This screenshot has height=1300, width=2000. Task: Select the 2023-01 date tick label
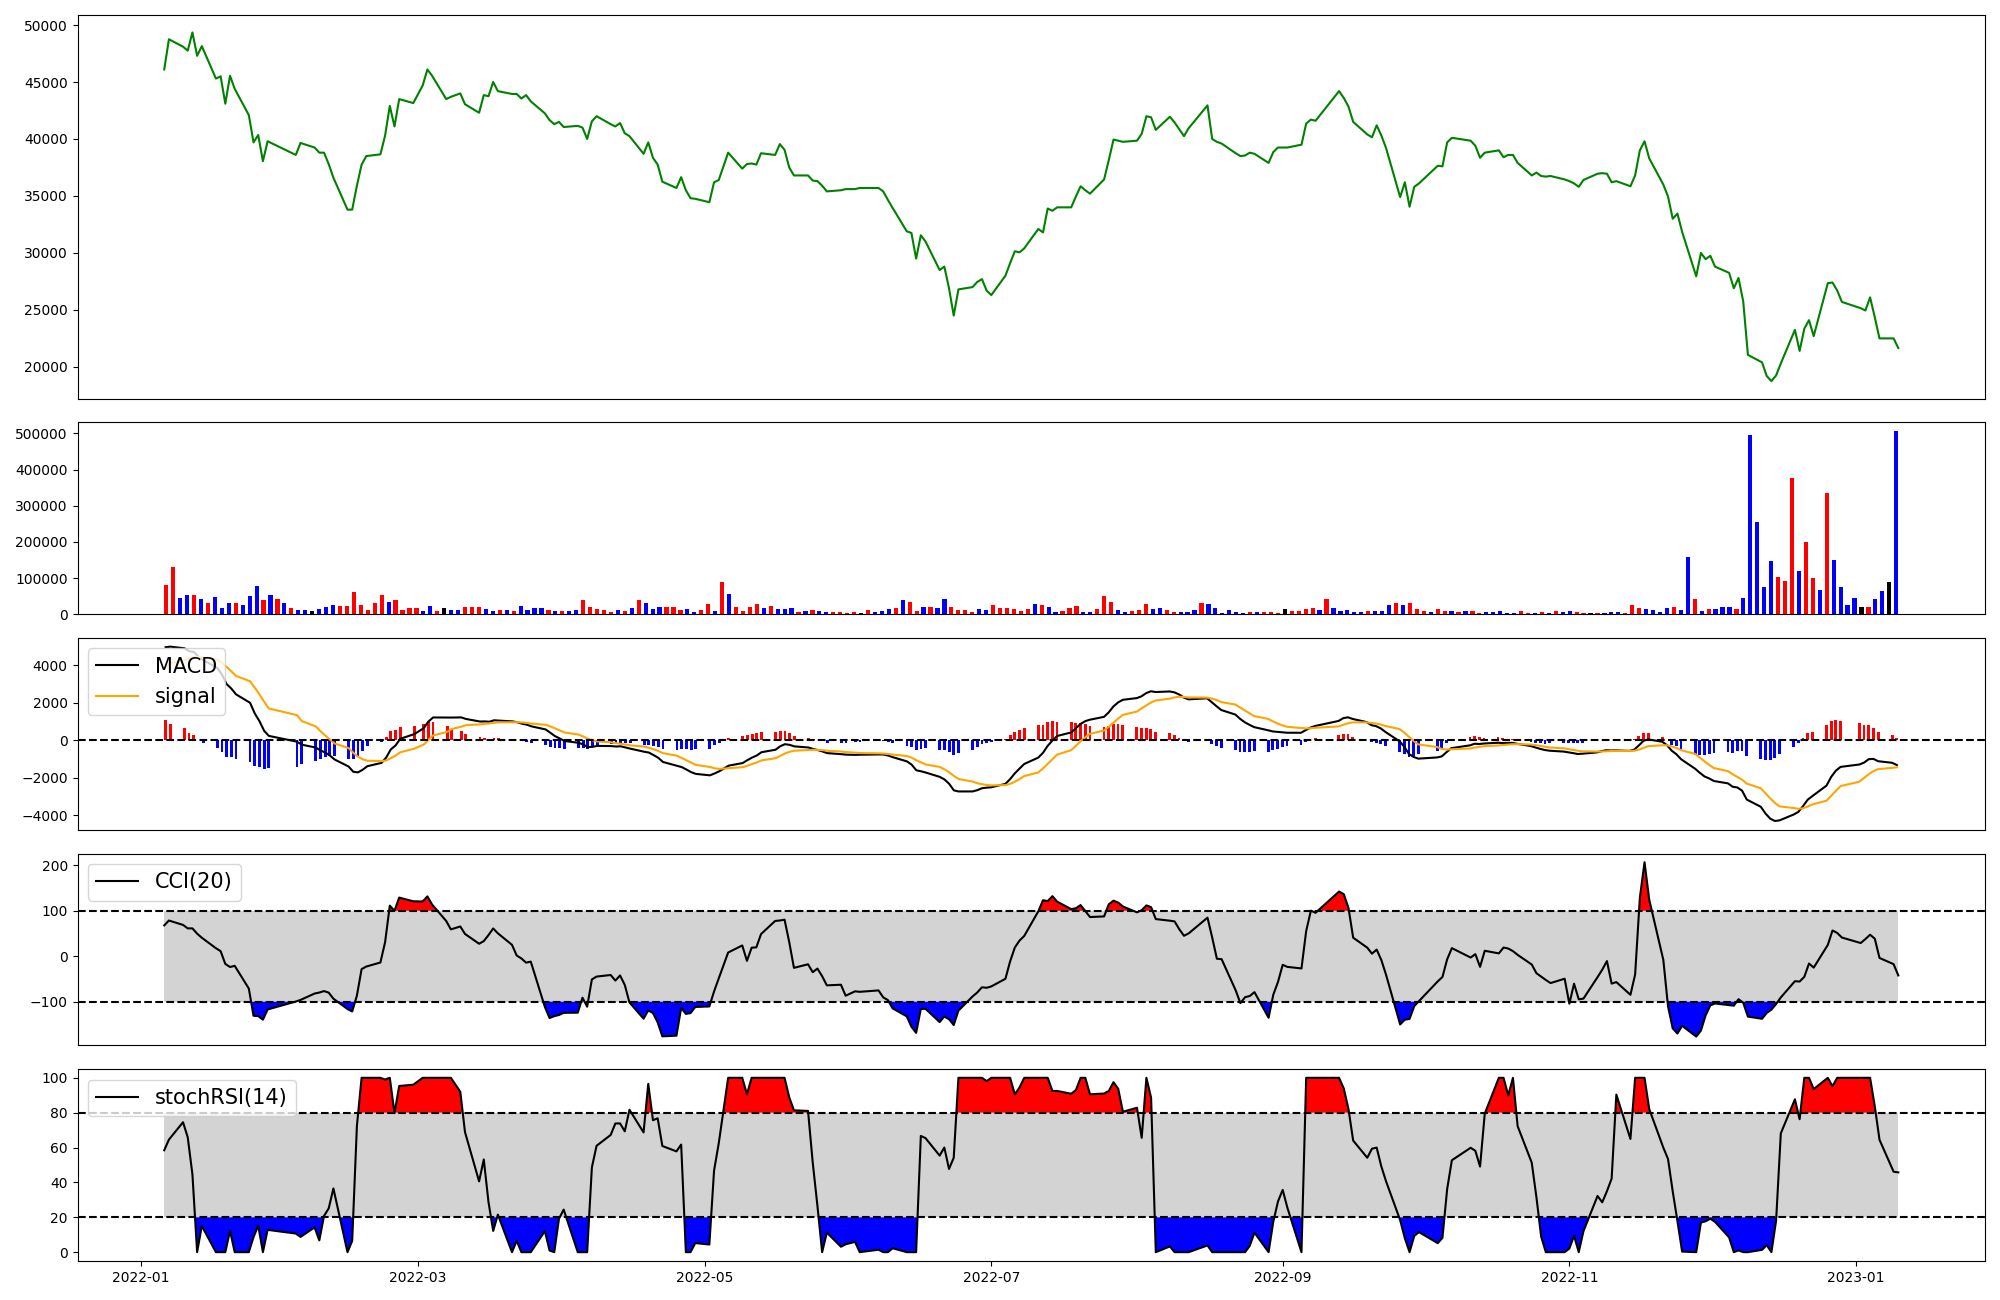1856,1277
